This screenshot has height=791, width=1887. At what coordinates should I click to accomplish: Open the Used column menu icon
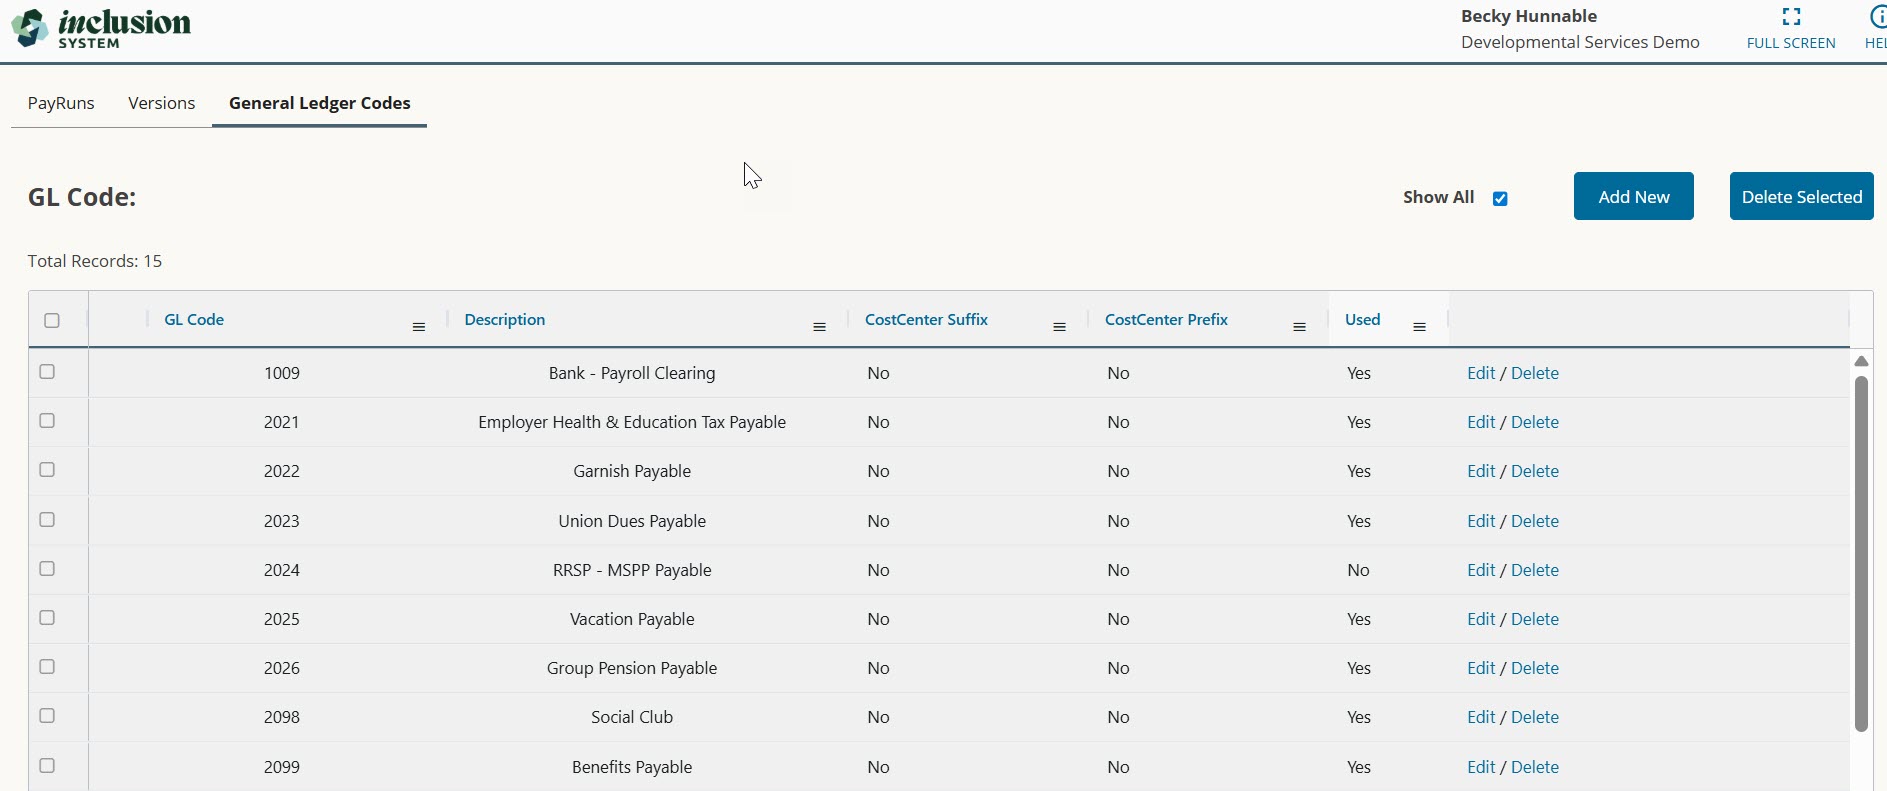(x=1419, y=327)
